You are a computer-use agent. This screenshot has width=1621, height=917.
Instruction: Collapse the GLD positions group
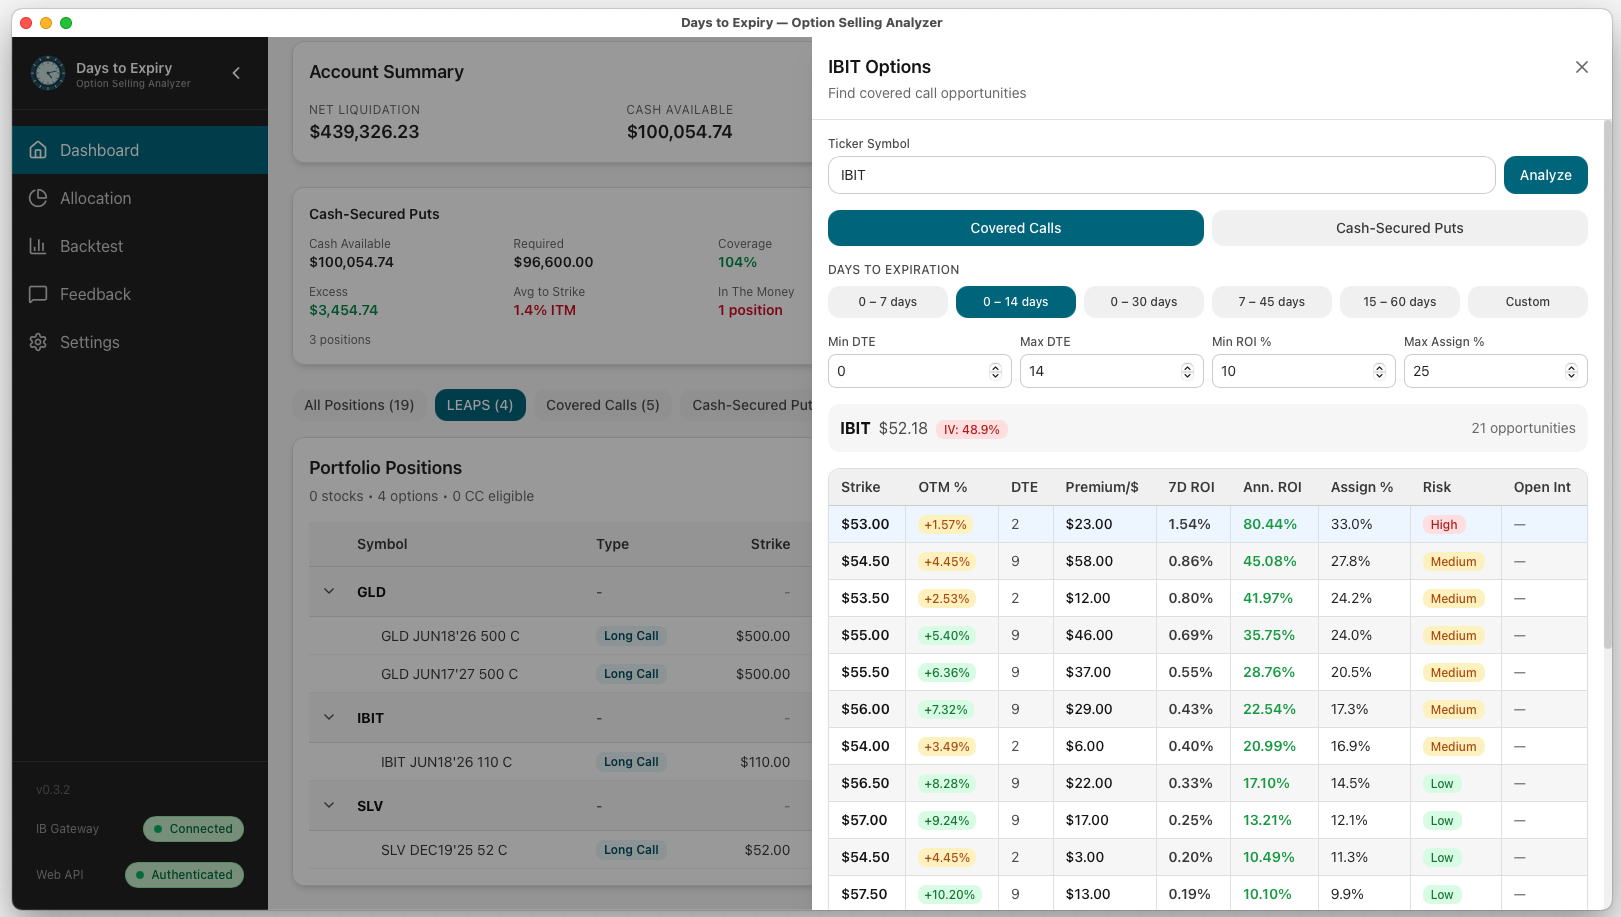pos(329,592)
